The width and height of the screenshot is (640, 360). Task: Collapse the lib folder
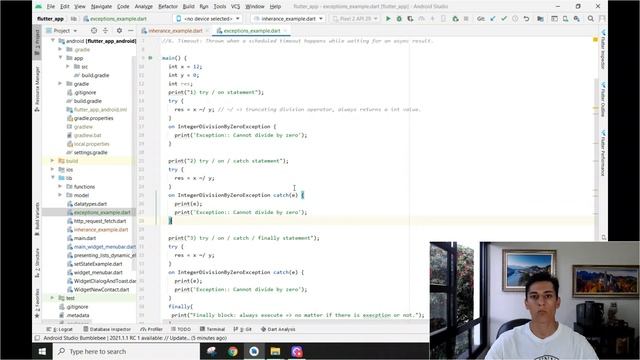coord(53,178)
